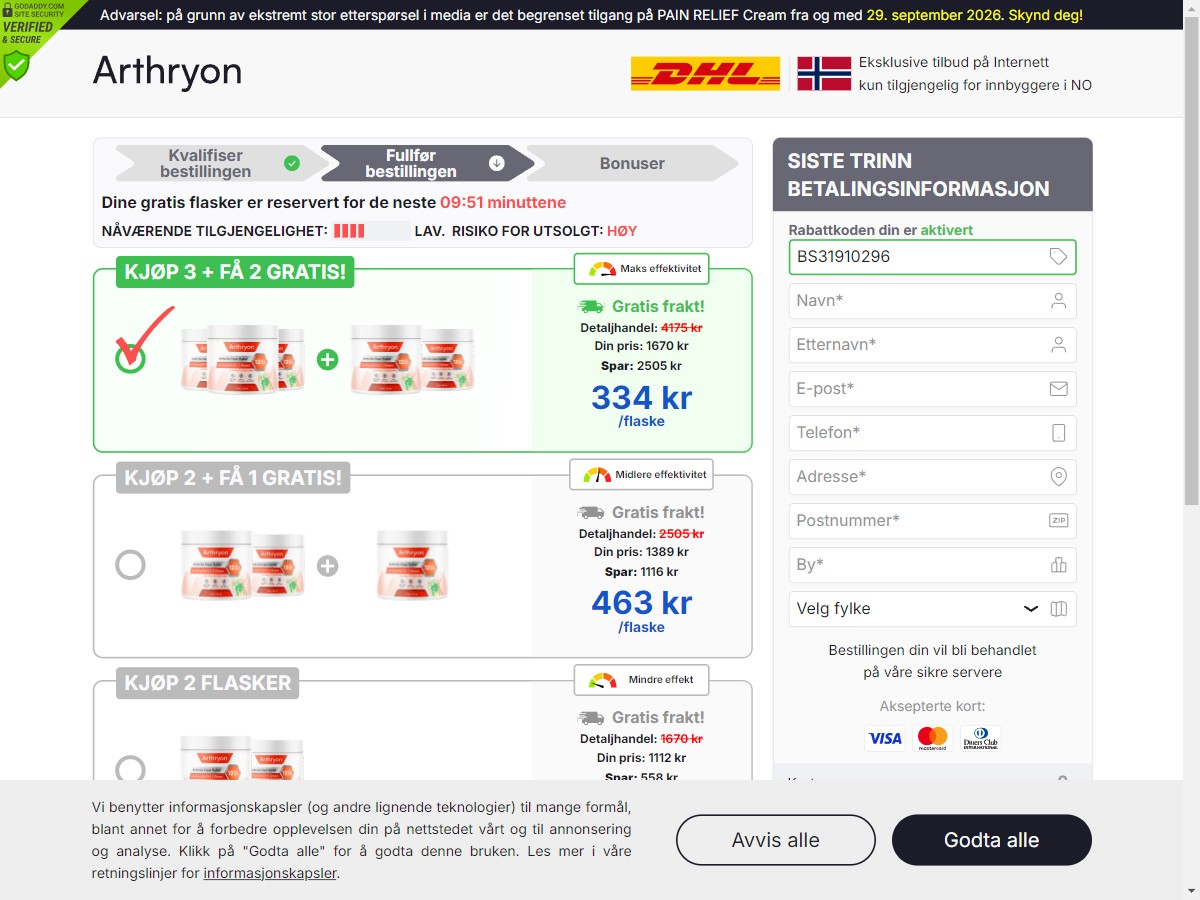
Task: Click the chevron arrow in Velg fylke
Action: click(1031, 609)
